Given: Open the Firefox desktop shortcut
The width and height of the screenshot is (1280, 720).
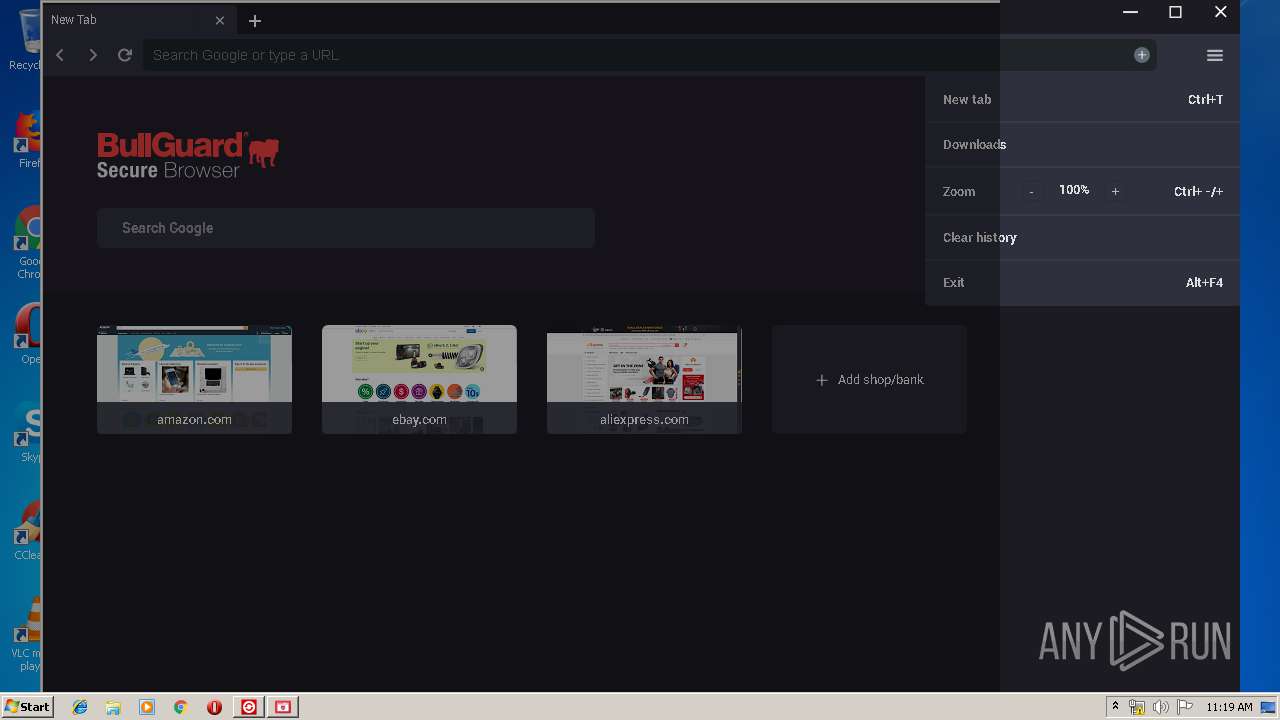Looking at the screenshot, I should coord(27,140).
